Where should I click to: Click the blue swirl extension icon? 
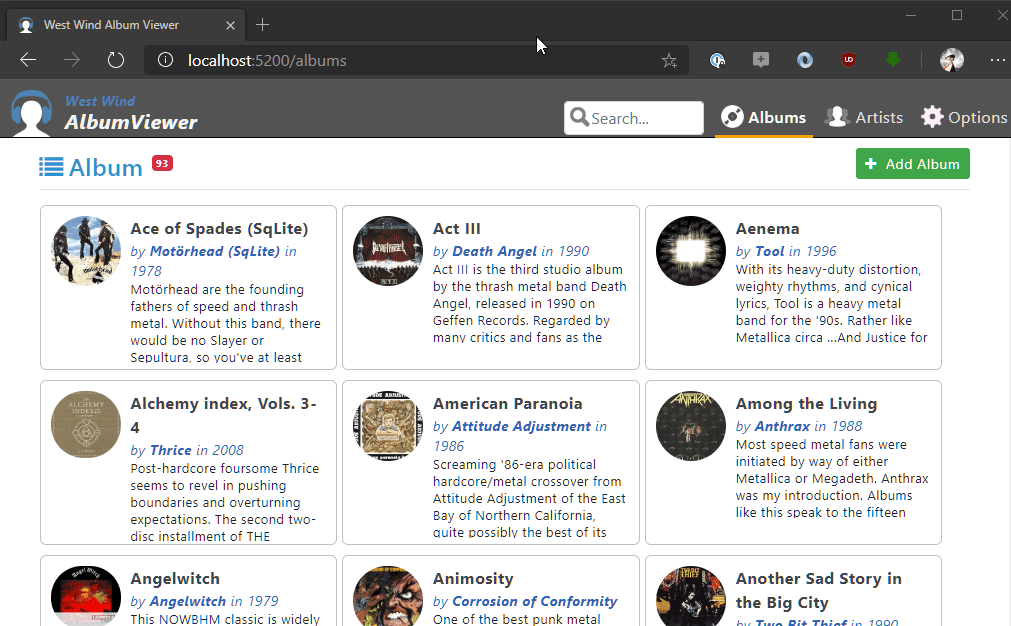[x=805, y=60]
